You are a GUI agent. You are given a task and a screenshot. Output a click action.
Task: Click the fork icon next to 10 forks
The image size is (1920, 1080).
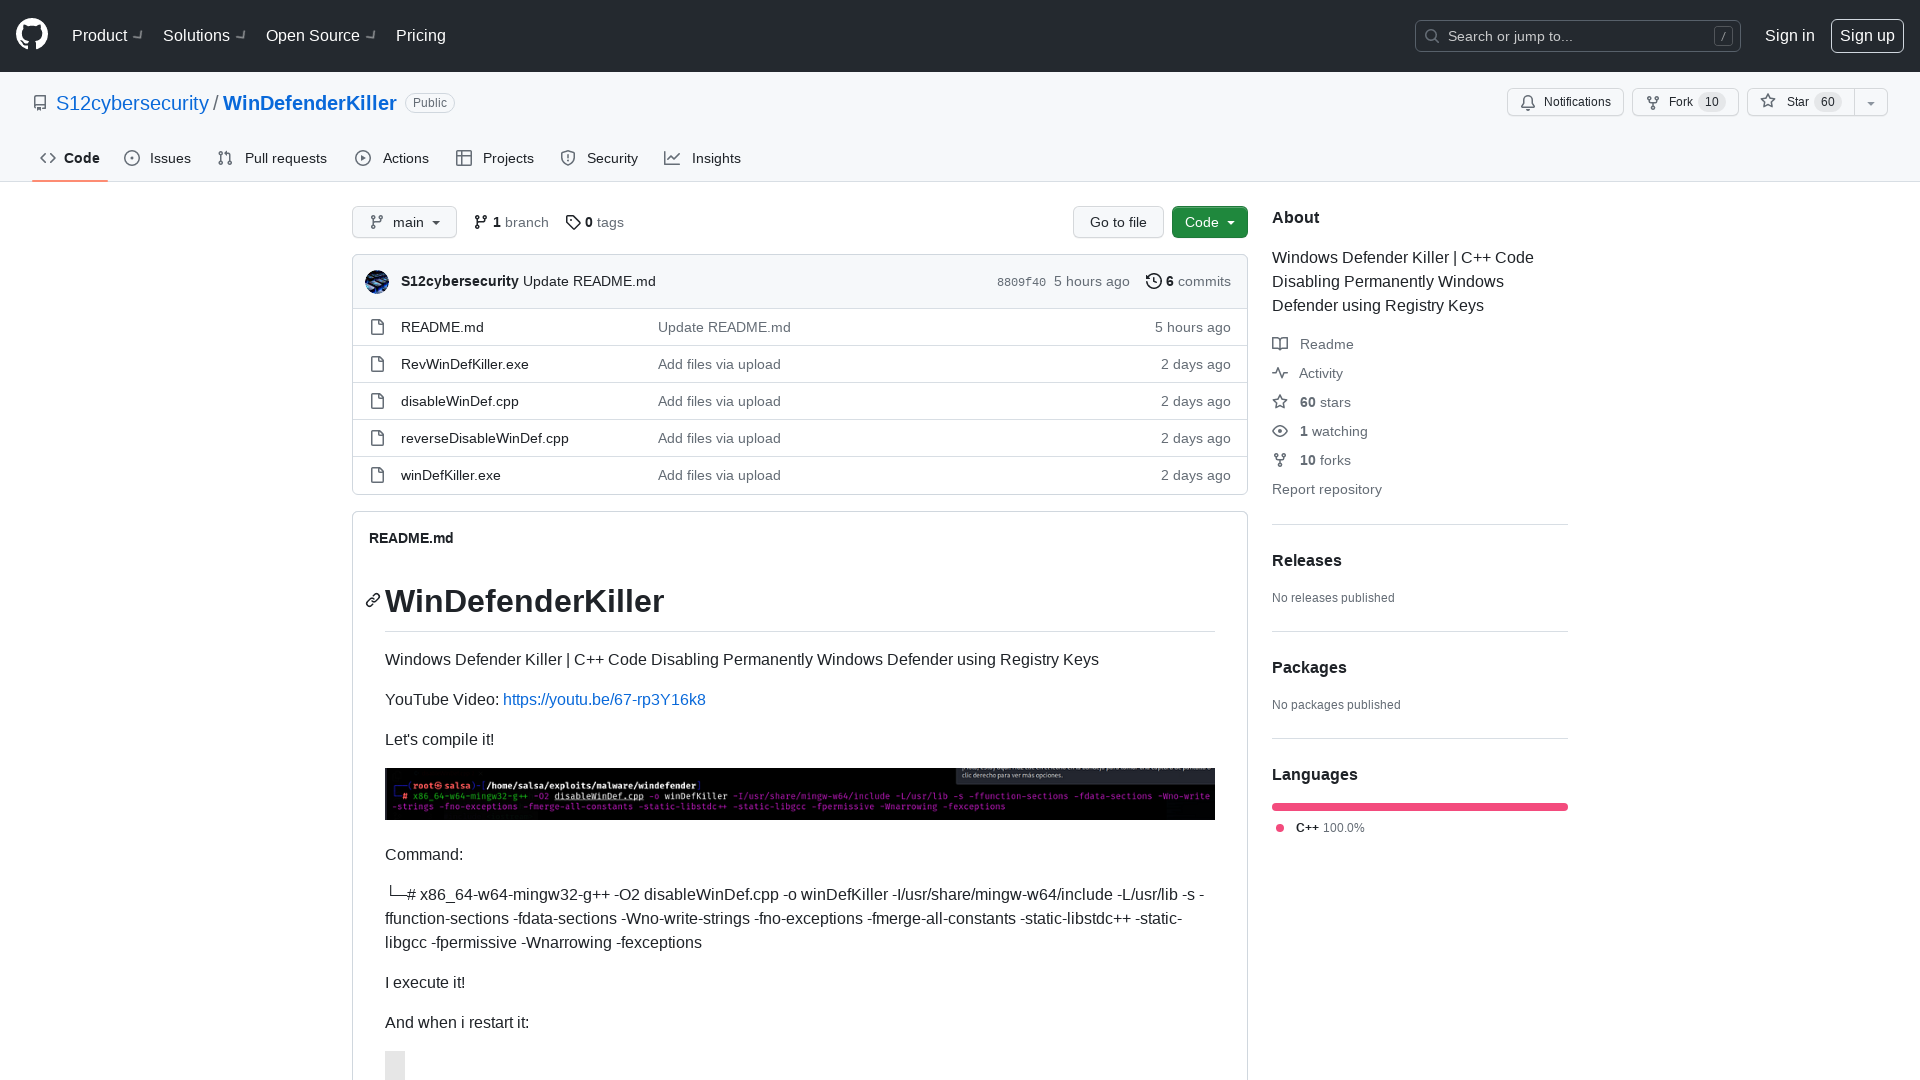coord(1280,460)
